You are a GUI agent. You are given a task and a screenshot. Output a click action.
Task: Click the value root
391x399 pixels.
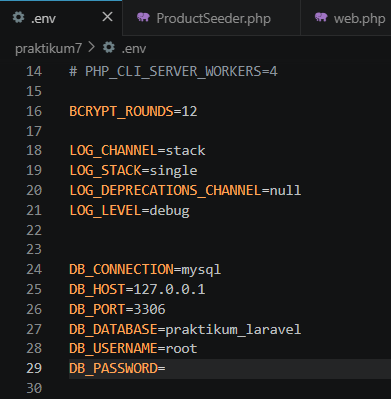click(182, 349)
